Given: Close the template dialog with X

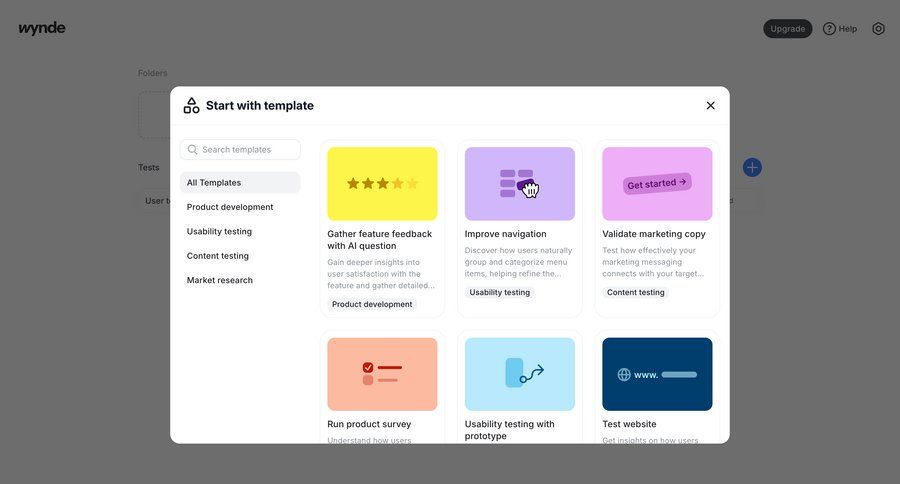Looking at the screenshot, I should (x=711, y=105).
